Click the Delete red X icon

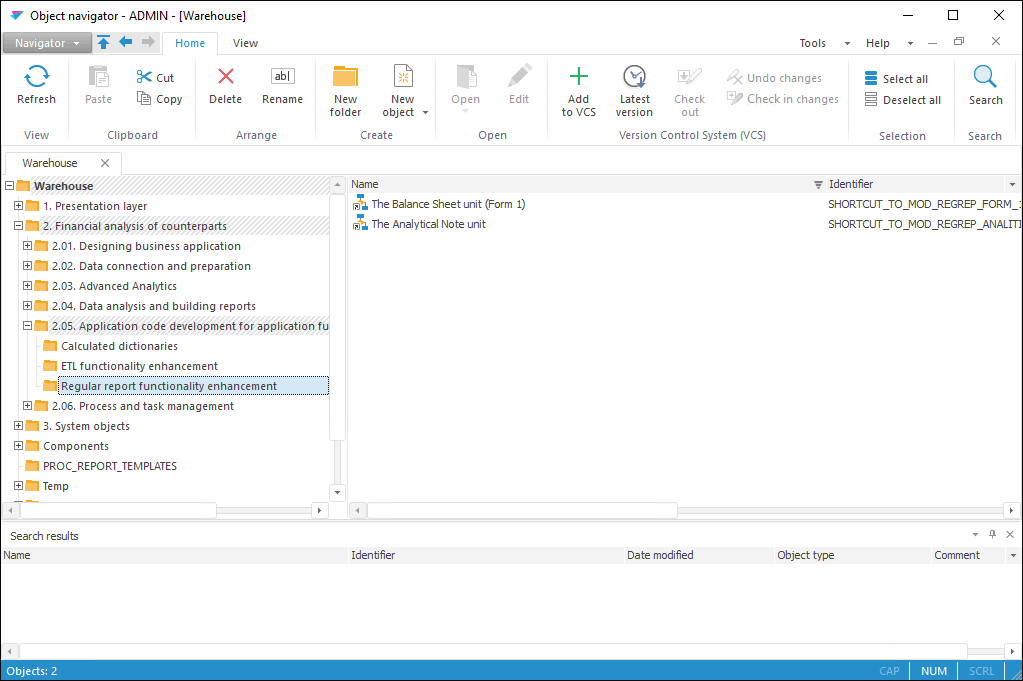pyautogui.click(x=225, y=78)
